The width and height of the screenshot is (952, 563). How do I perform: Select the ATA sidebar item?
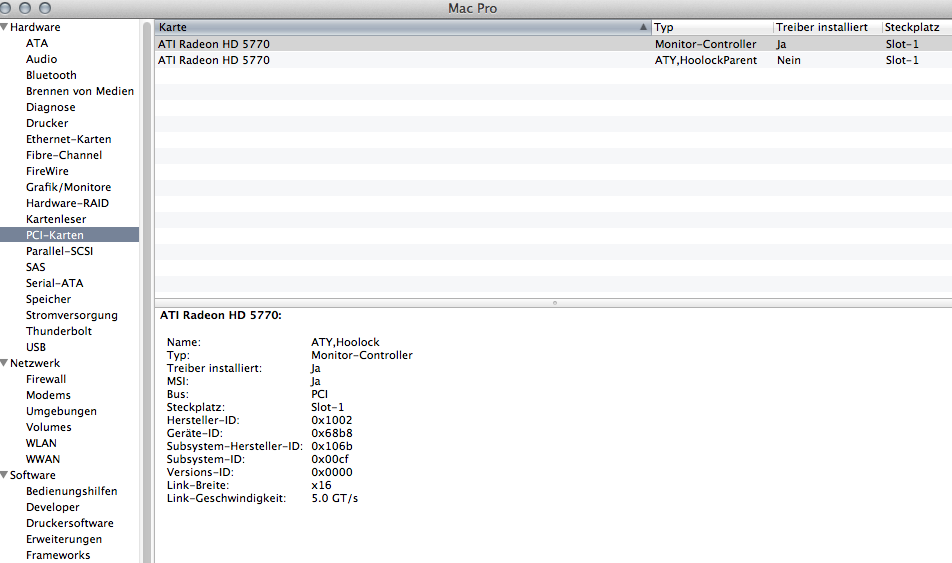pyautogui.click(x=37, y=43)
